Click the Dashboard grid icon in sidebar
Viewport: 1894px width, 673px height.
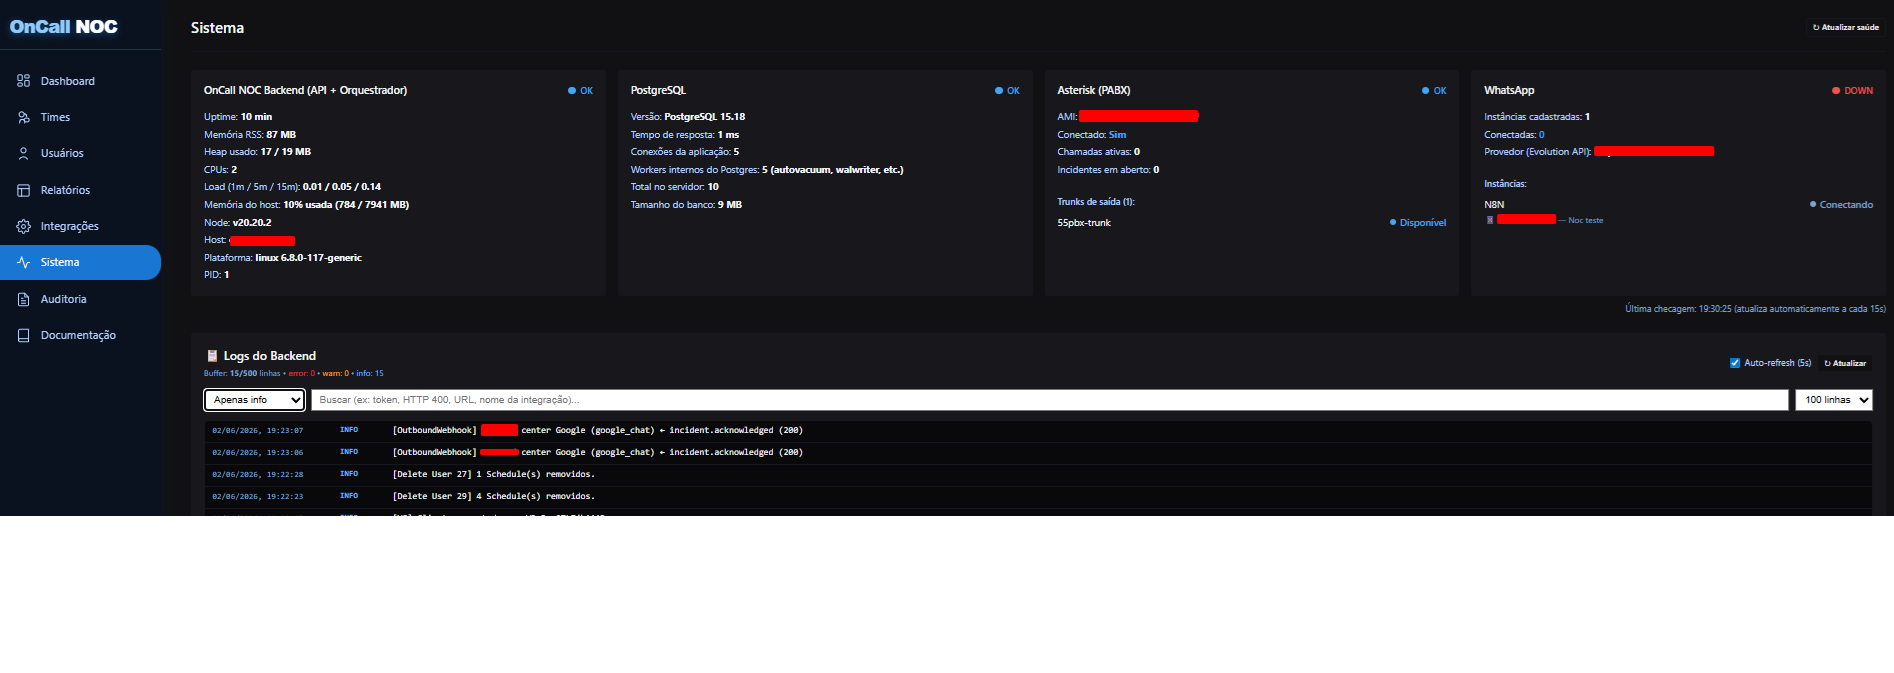tap(23, 81)
